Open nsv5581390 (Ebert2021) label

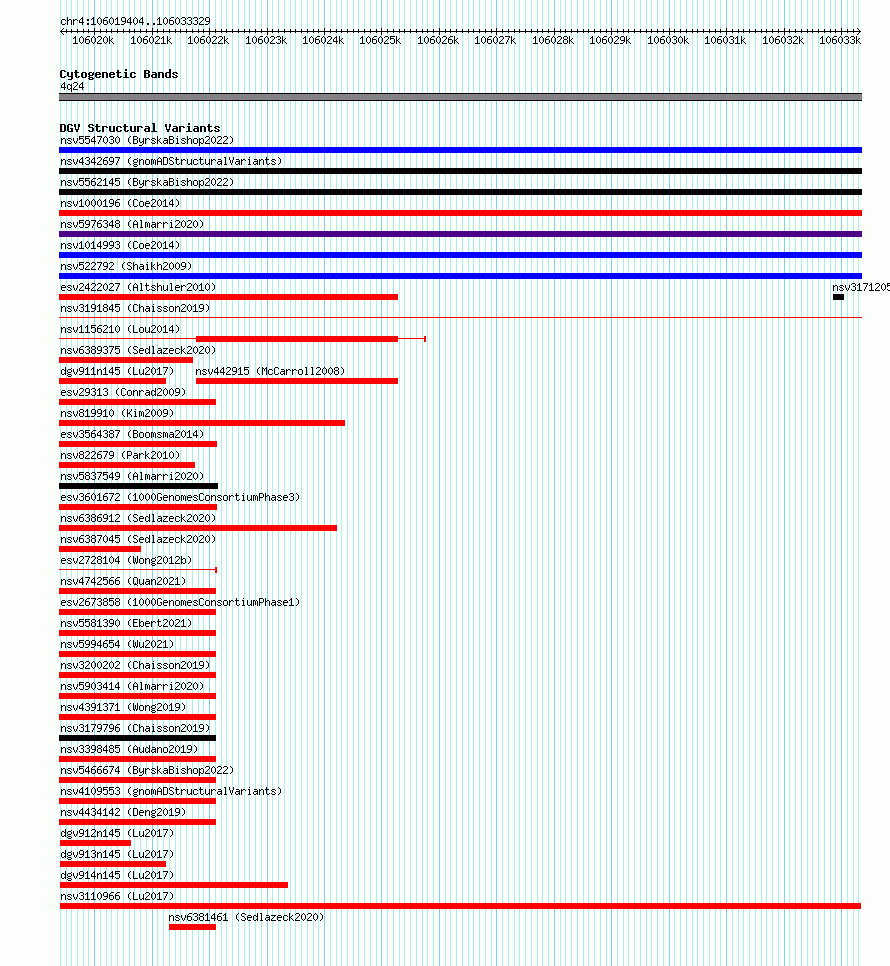click(126, 623)
